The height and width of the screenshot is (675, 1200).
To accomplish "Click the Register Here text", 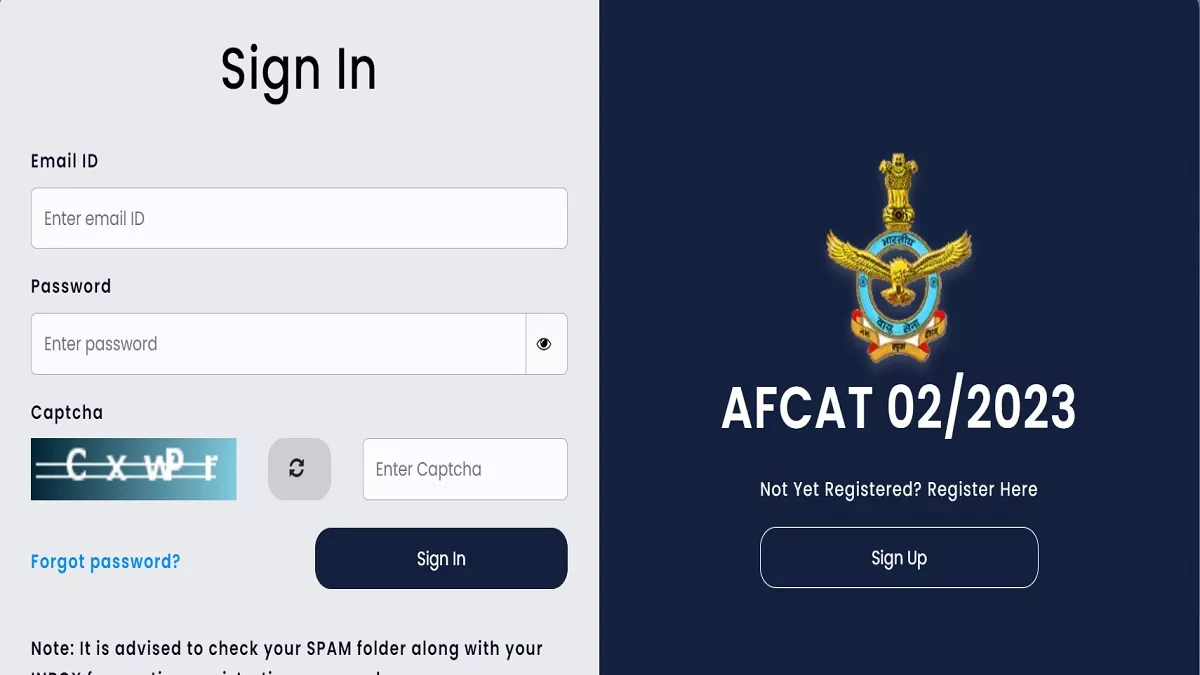I will click(982, 489).
